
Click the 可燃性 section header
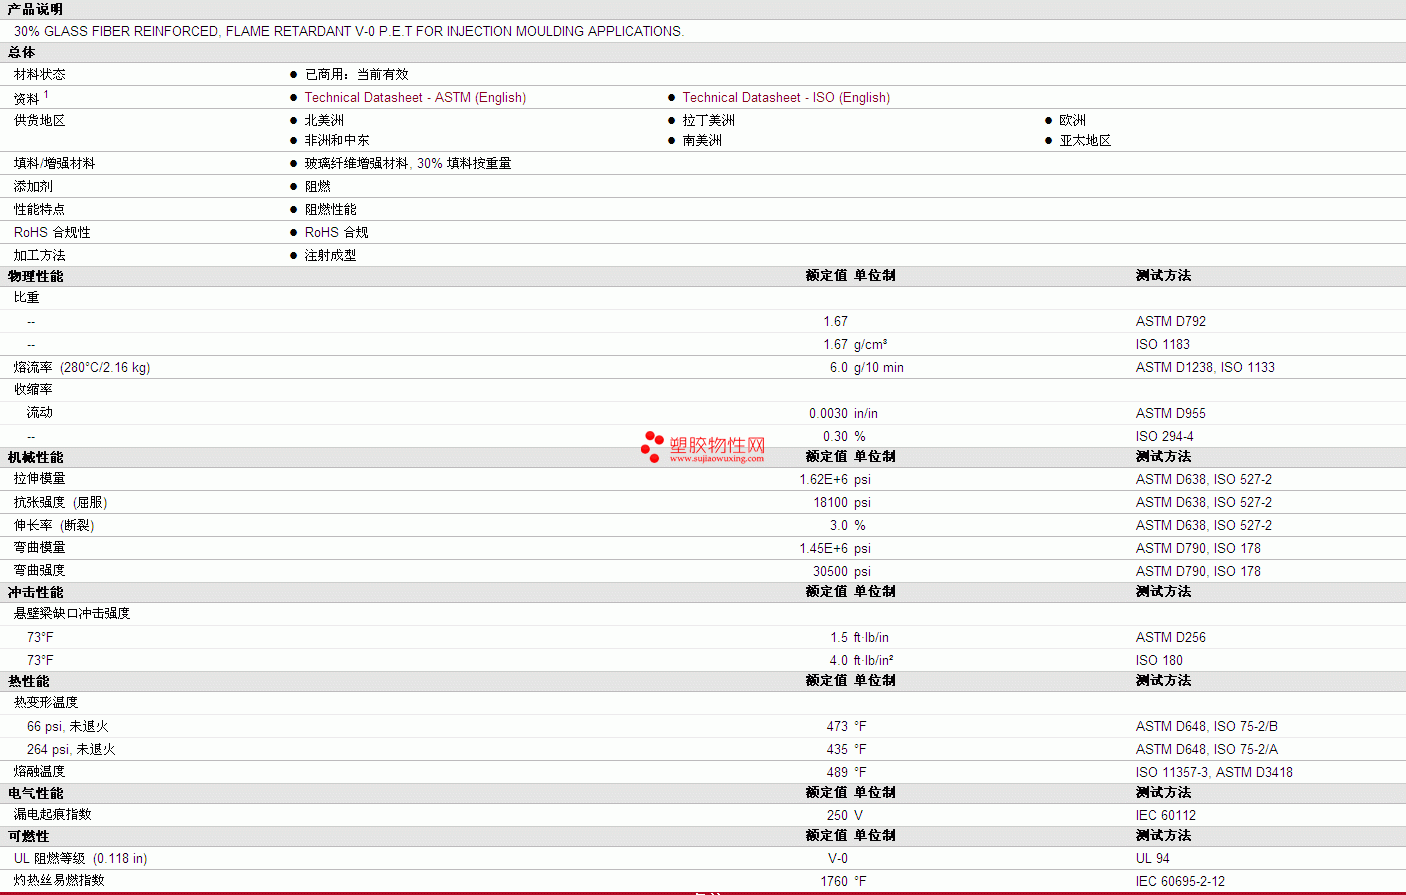click(x=29, y=836)
